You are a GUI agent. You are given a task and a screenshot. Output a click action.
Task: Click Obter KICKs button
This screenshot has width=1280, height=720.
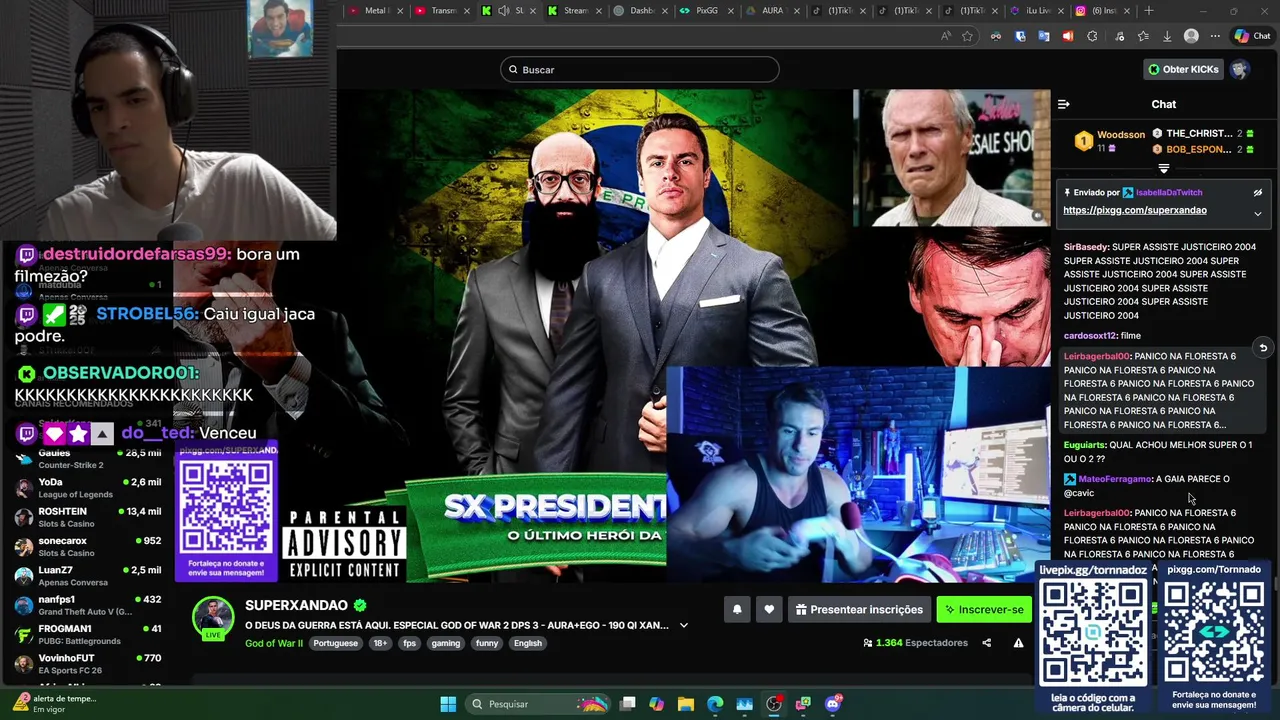pos(1184,69)
